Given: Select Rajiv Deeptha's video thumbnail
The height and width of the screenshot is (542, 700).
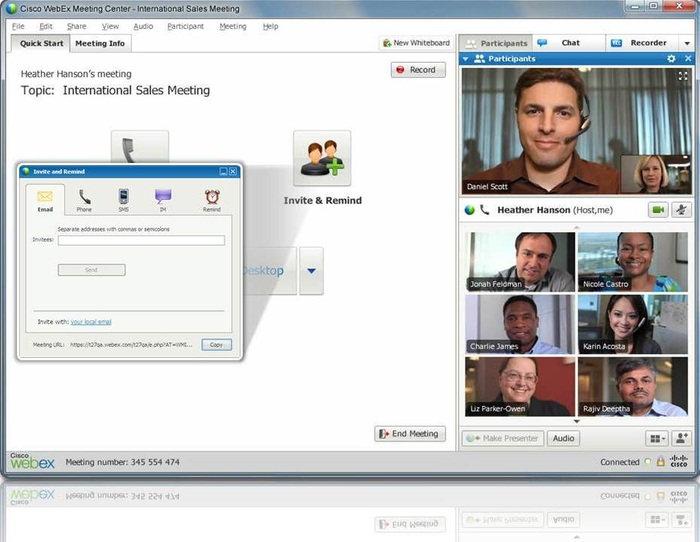Looking at the screenshot, I should point(633,387).
